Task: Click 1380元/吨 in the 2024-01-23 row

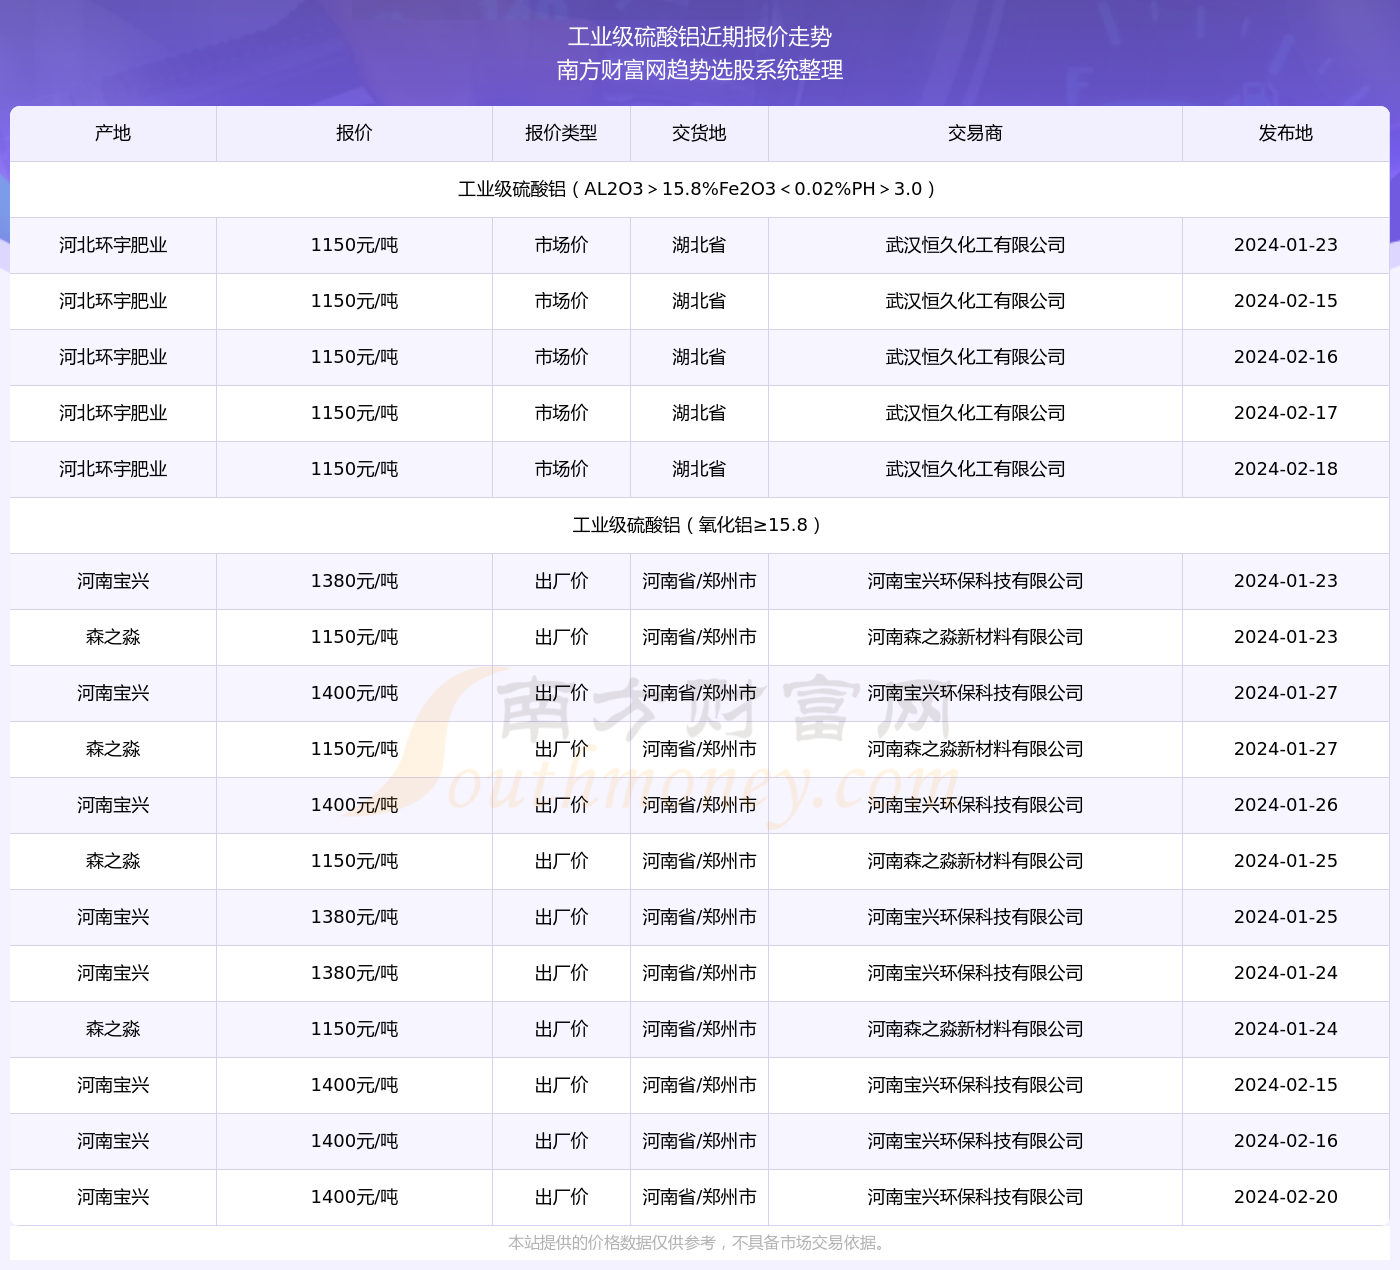Action: coord(354,581)
